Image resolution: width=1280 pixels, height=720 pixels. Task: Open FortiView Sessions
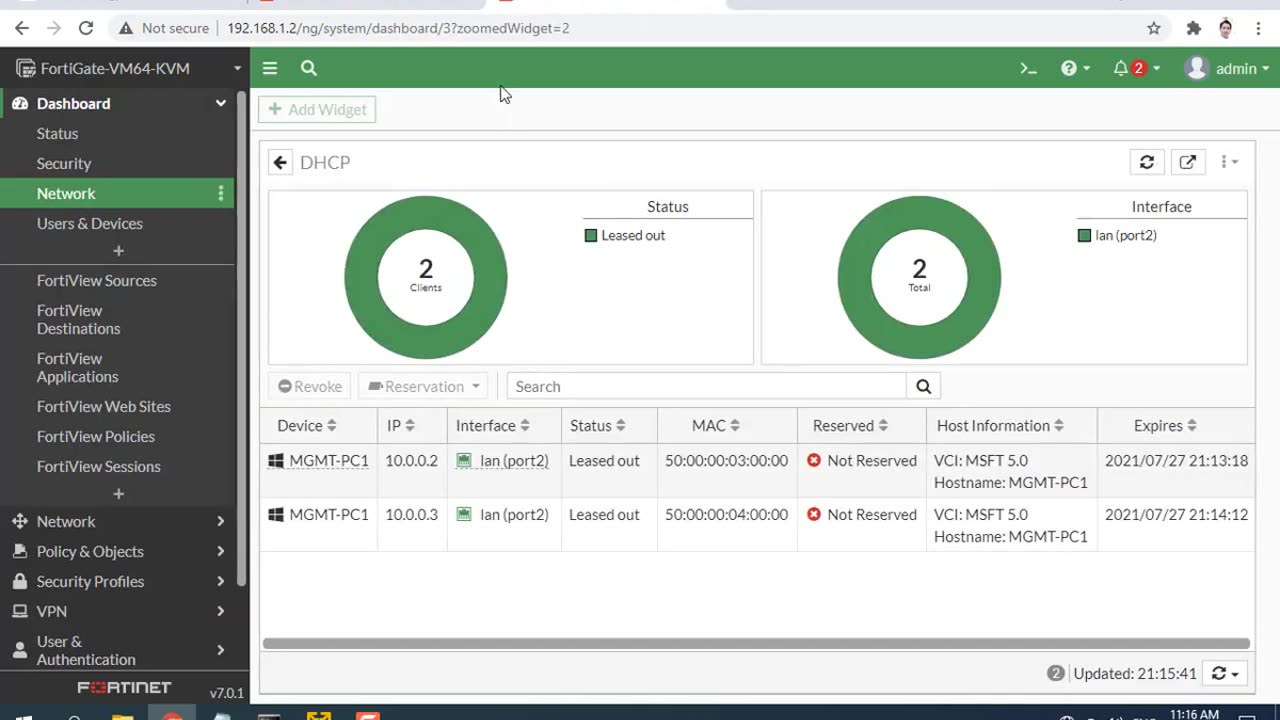click(x=98, y=467)
